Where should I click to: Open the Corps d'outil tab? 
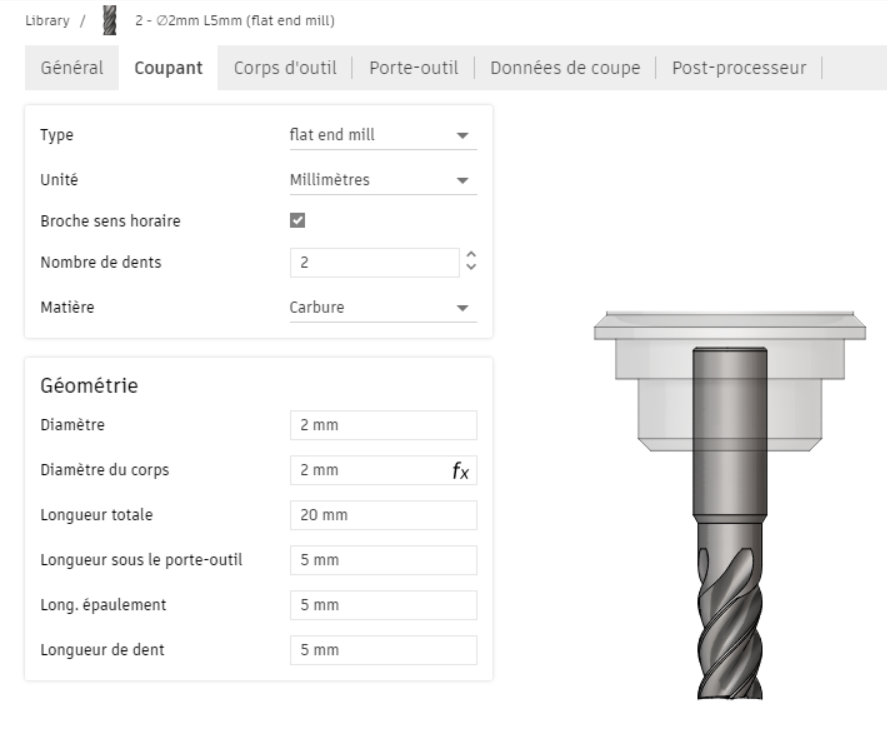tap(285, 68)
